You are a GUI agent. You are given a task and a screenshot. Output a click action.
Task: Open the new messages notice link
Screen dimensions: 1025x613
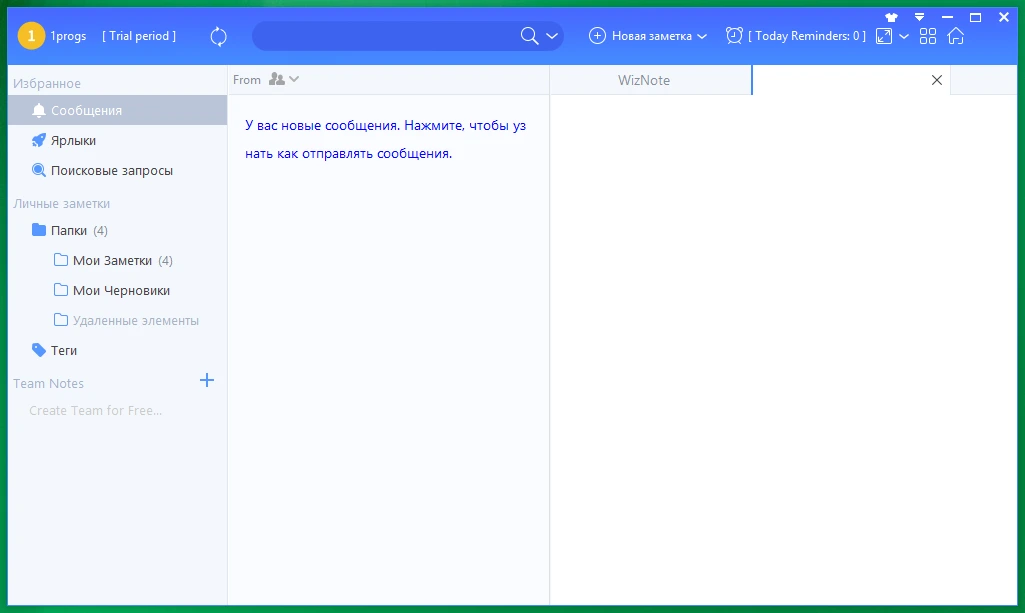pyautogui.click(x=386, y=139)
